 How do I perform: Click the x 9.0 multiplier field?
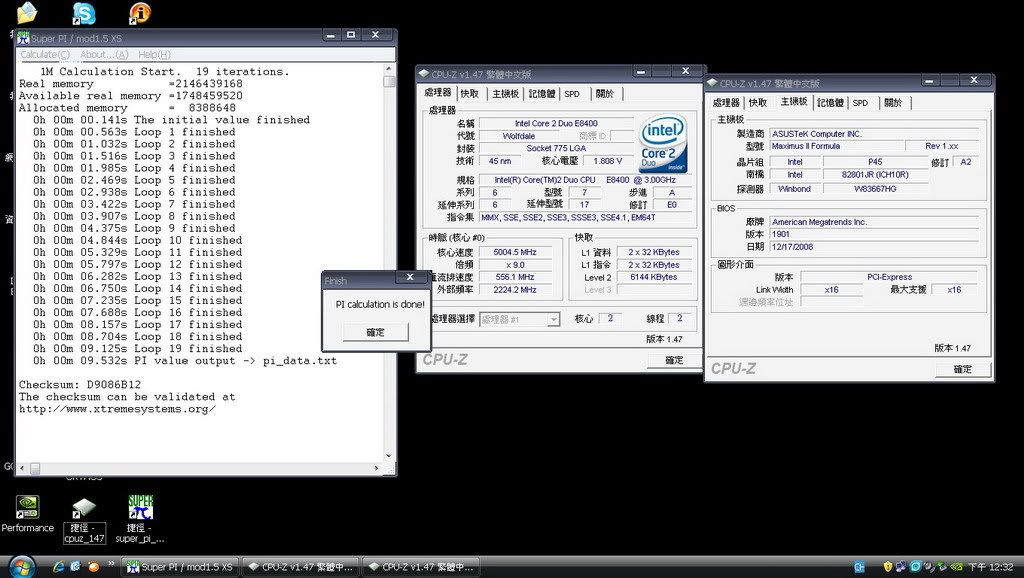(x=516, y=265)
